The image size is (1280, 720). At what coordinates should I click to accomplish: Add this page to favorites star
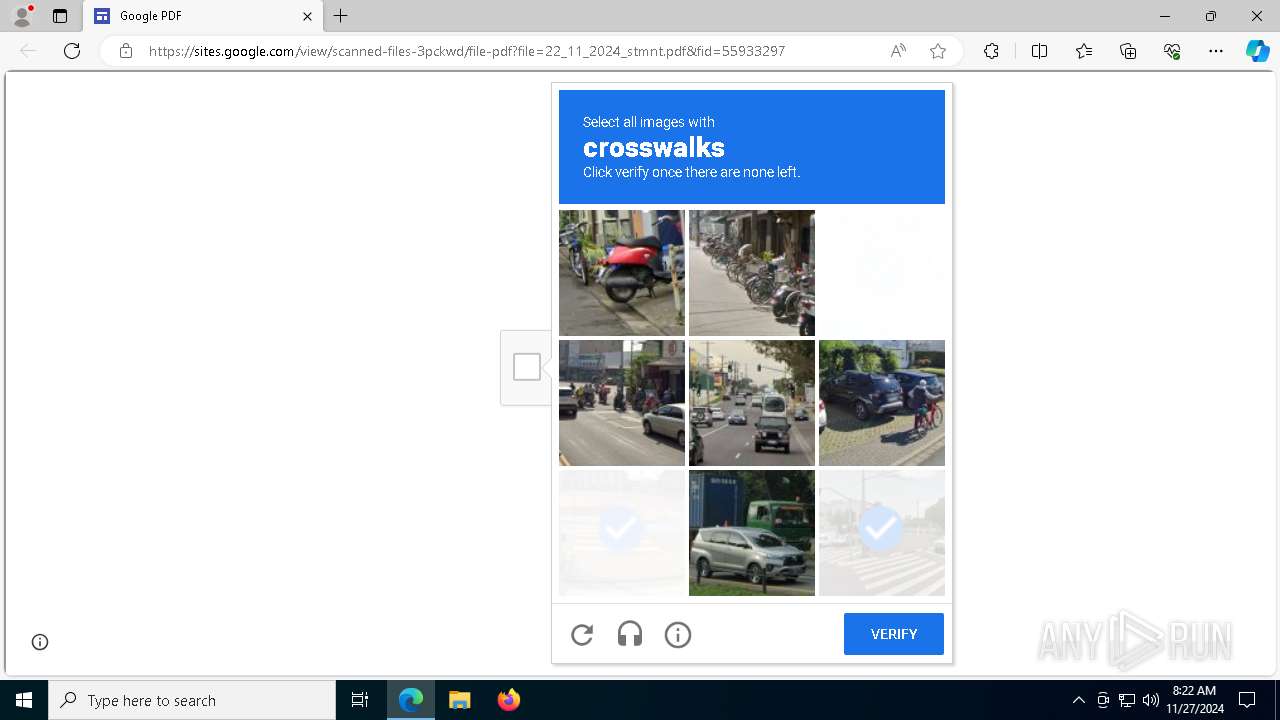938,51
